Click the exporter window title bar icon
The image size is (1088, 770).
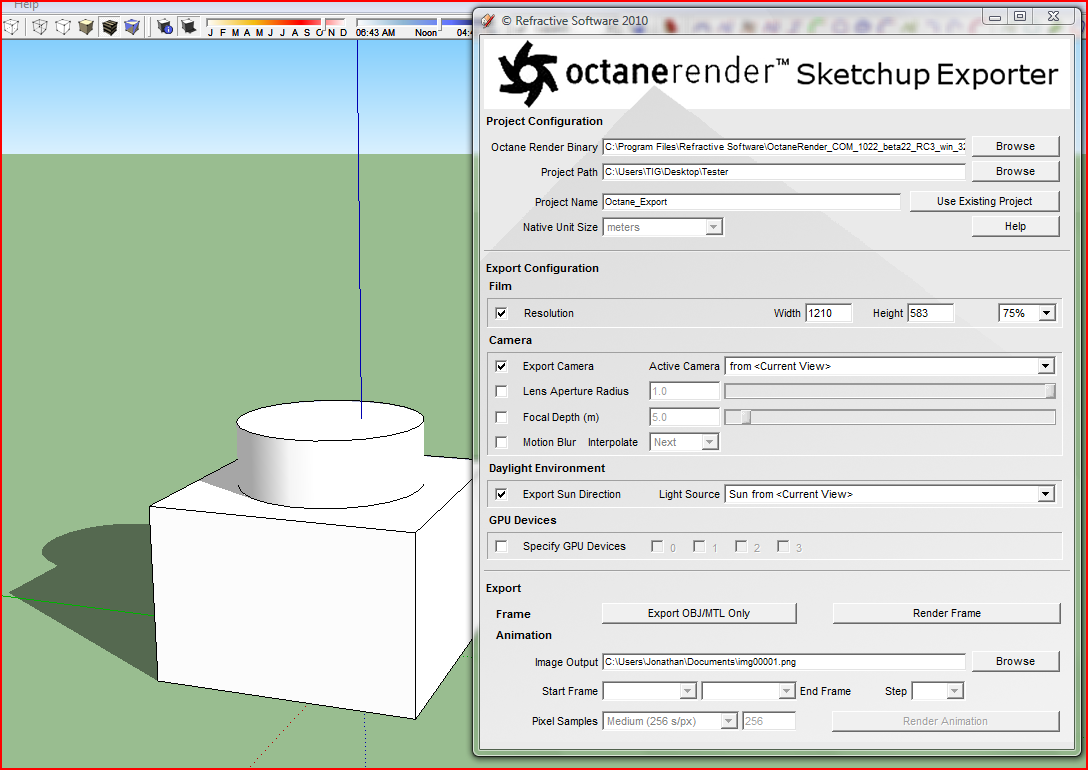[488, 21]
